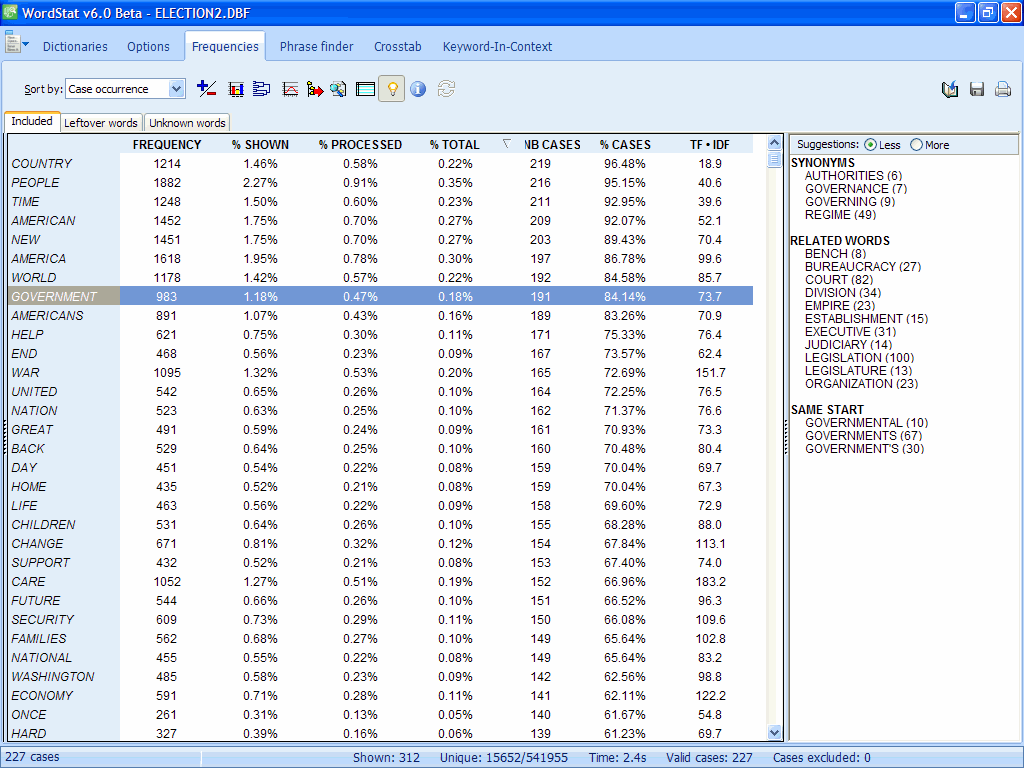
Task: Switch to the Phrase finder tab
Action: [x=316, y=46]
